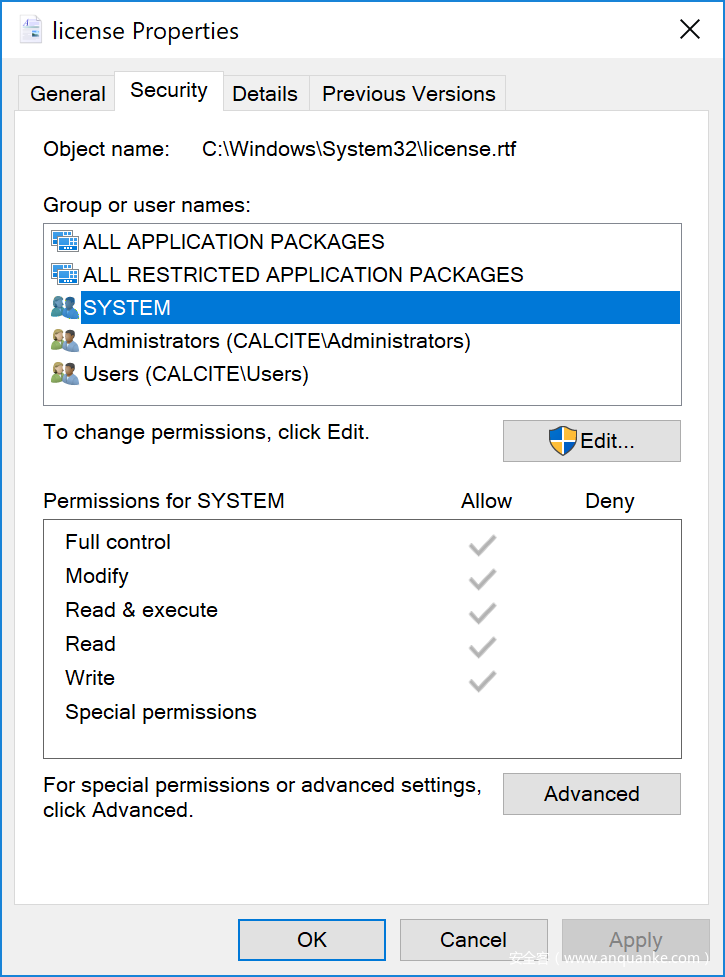Open the Details tab
The height and width of the screenshot is (977, 725).
265,94
